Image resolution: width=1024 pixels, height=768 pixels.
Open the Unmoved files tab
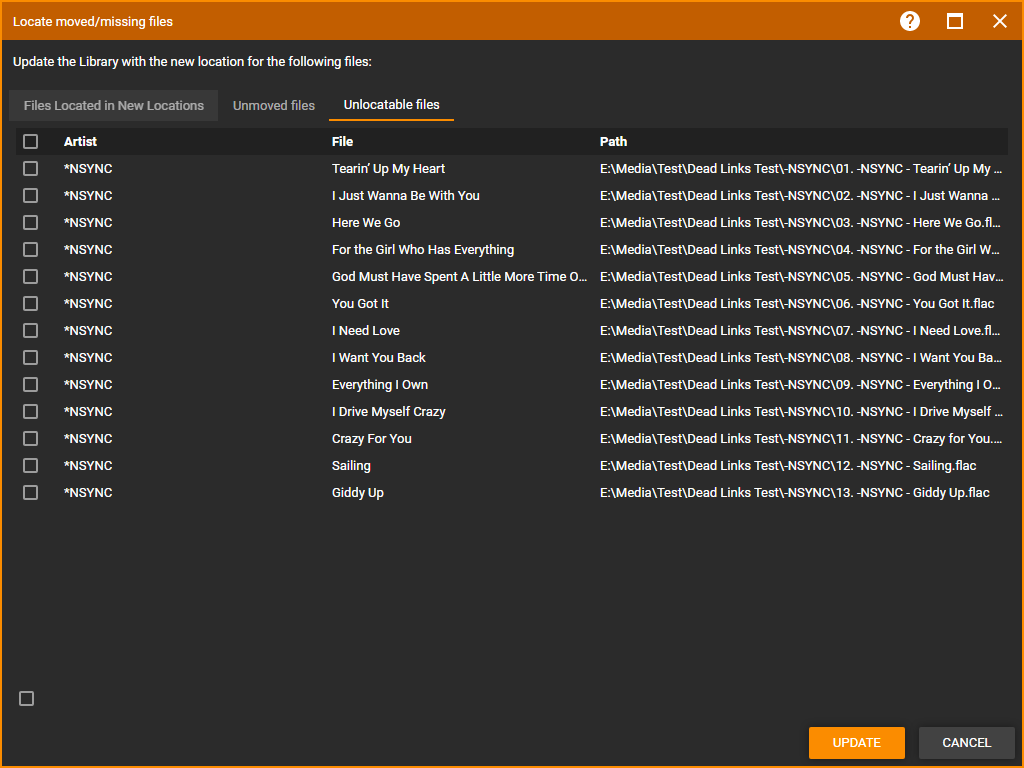pos(274,106)
